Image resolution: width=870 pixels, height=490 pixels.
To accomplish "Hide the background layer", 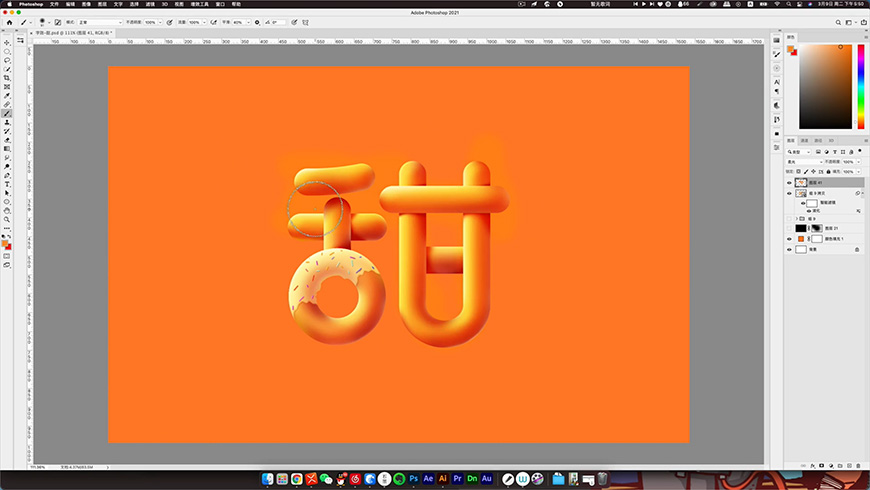I will [789, 250].
